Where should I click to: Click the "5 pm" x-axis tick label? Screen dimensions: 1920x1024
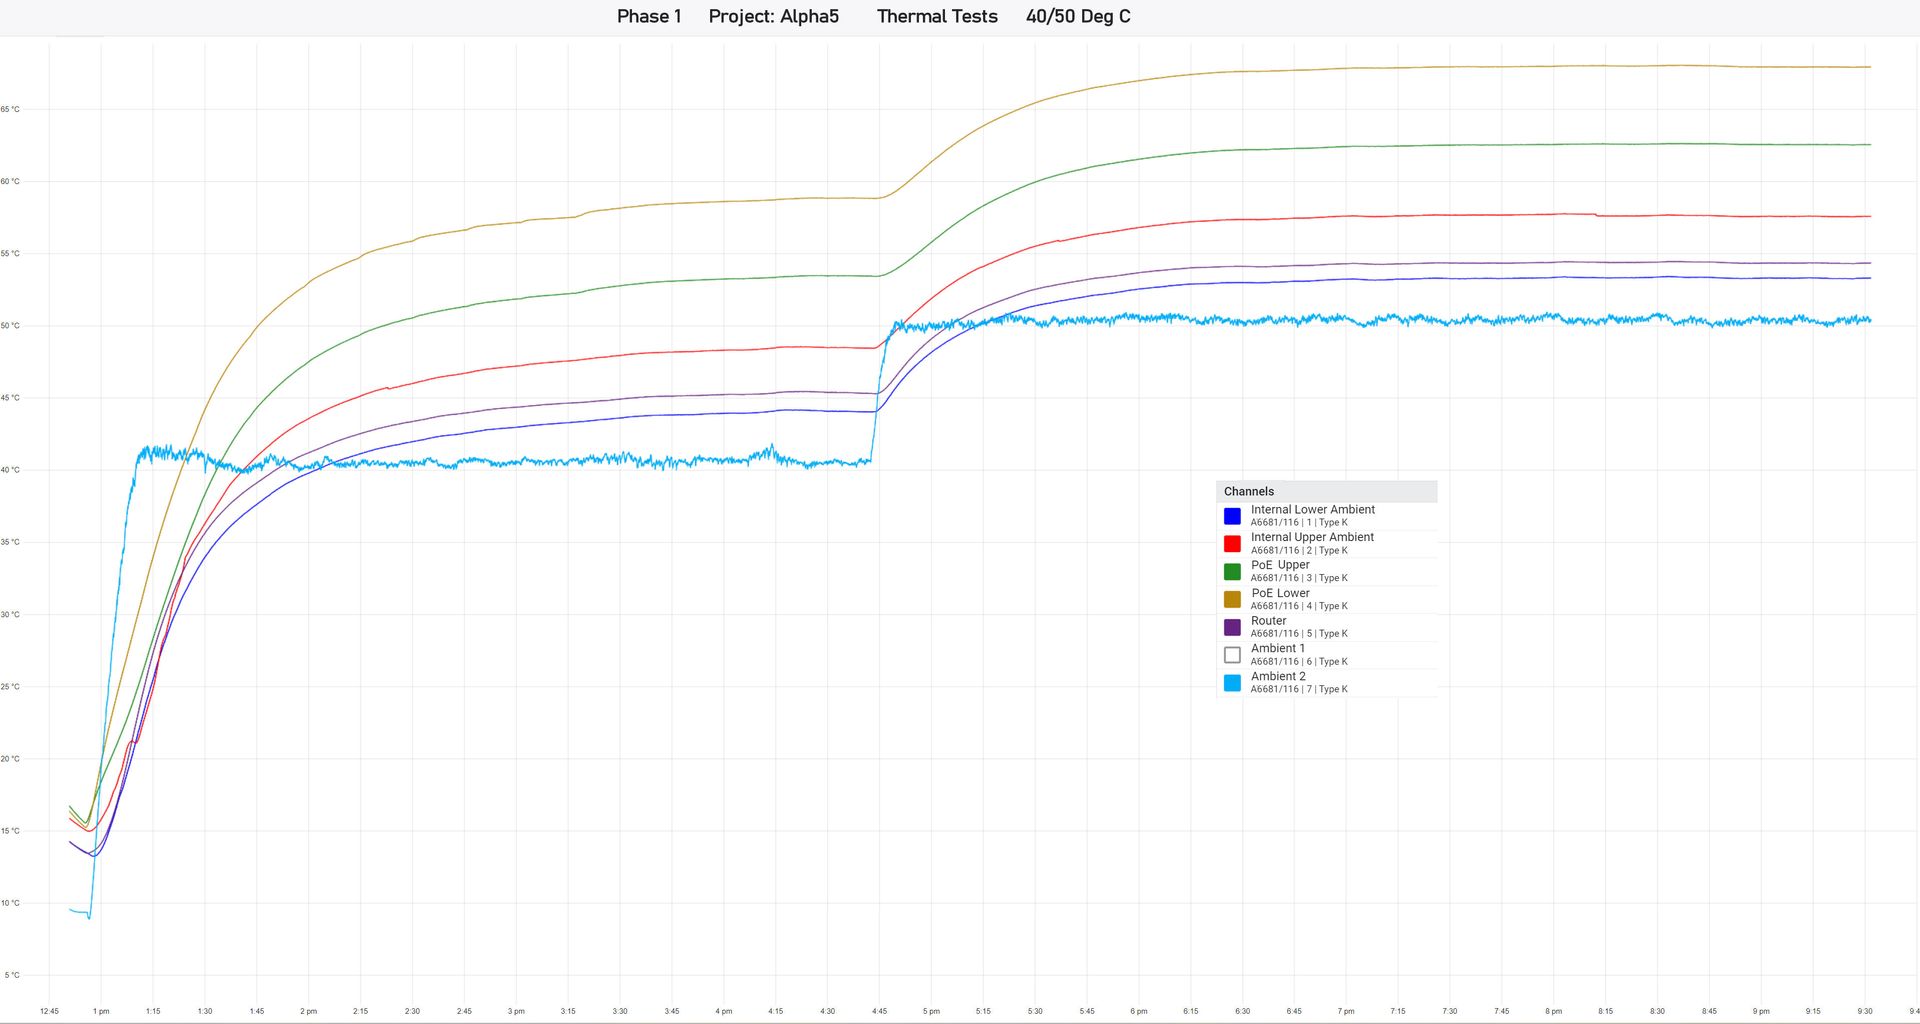(x=931, y=1011)
